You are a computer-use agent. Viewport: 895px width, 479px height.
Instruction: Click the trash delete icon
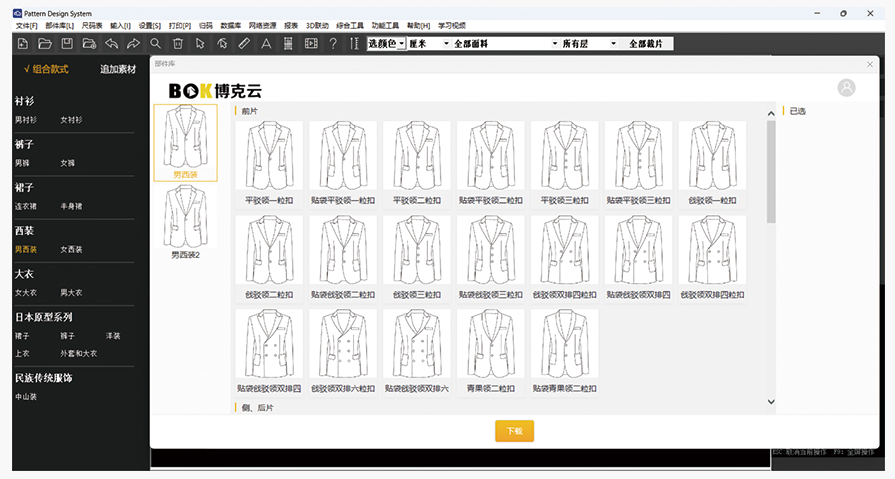[177, 44]
